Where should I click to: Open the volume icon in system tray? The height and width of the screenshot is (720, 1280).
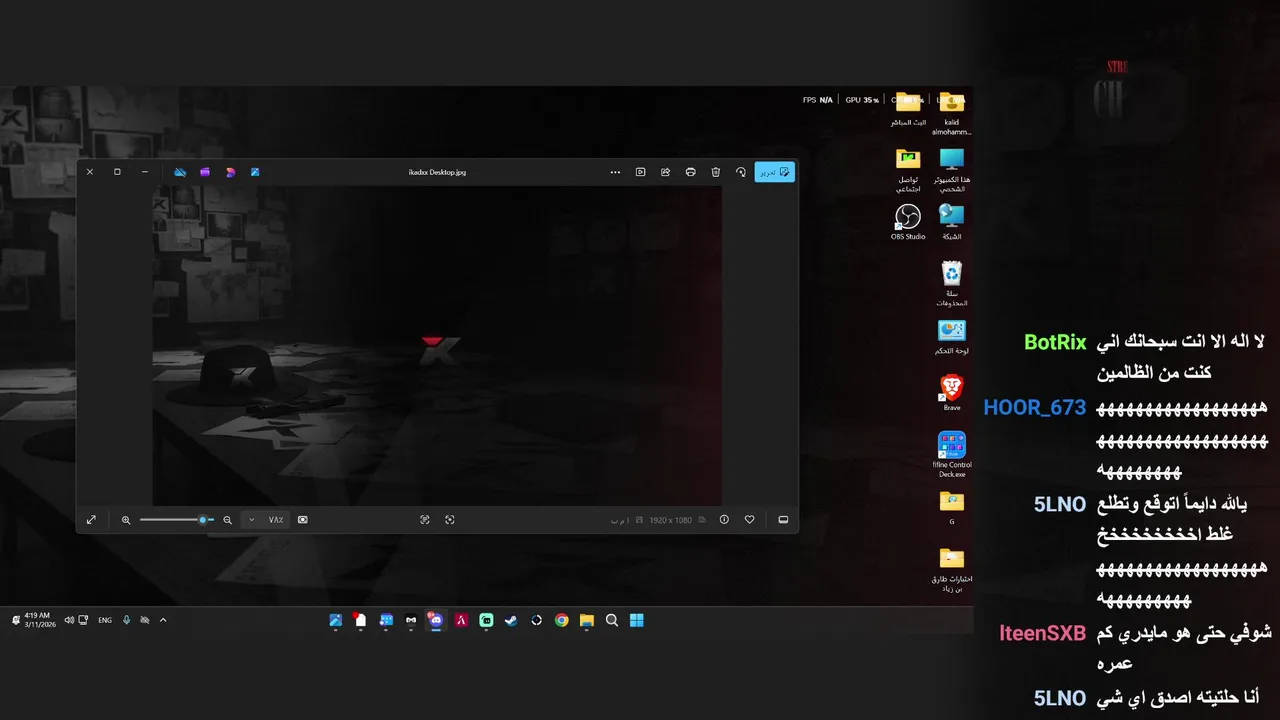coord(69,620)
